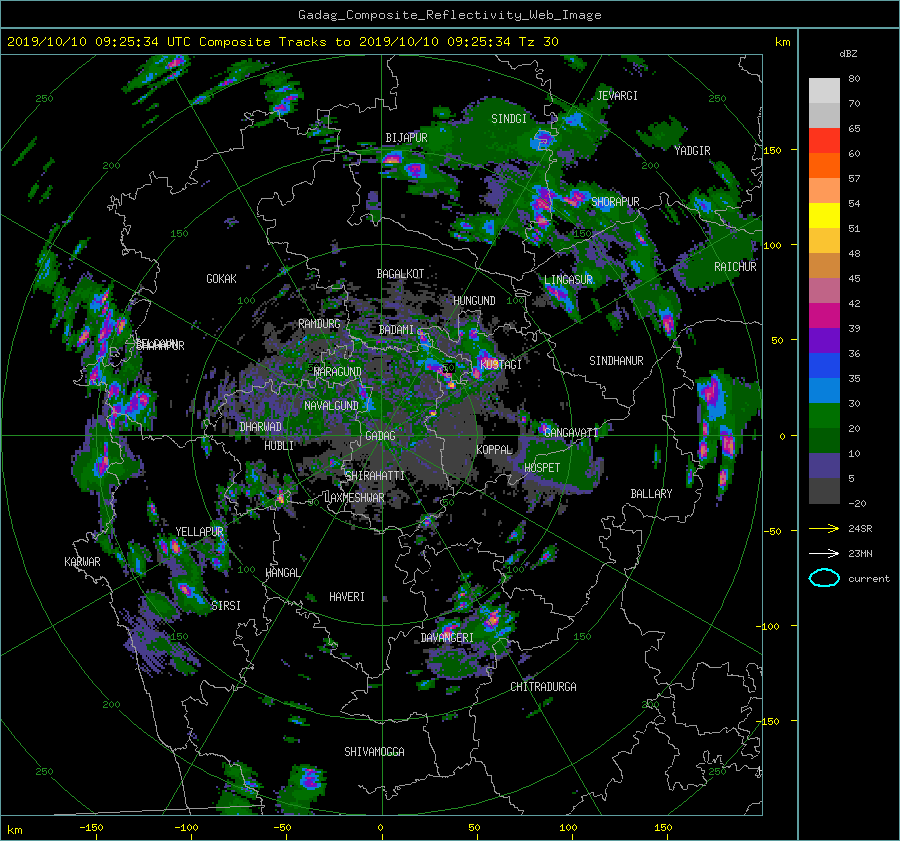Pick the orange 60 dBZ color swatch
The height and width of the screenshot is (841, 900).
coord(824,165)
